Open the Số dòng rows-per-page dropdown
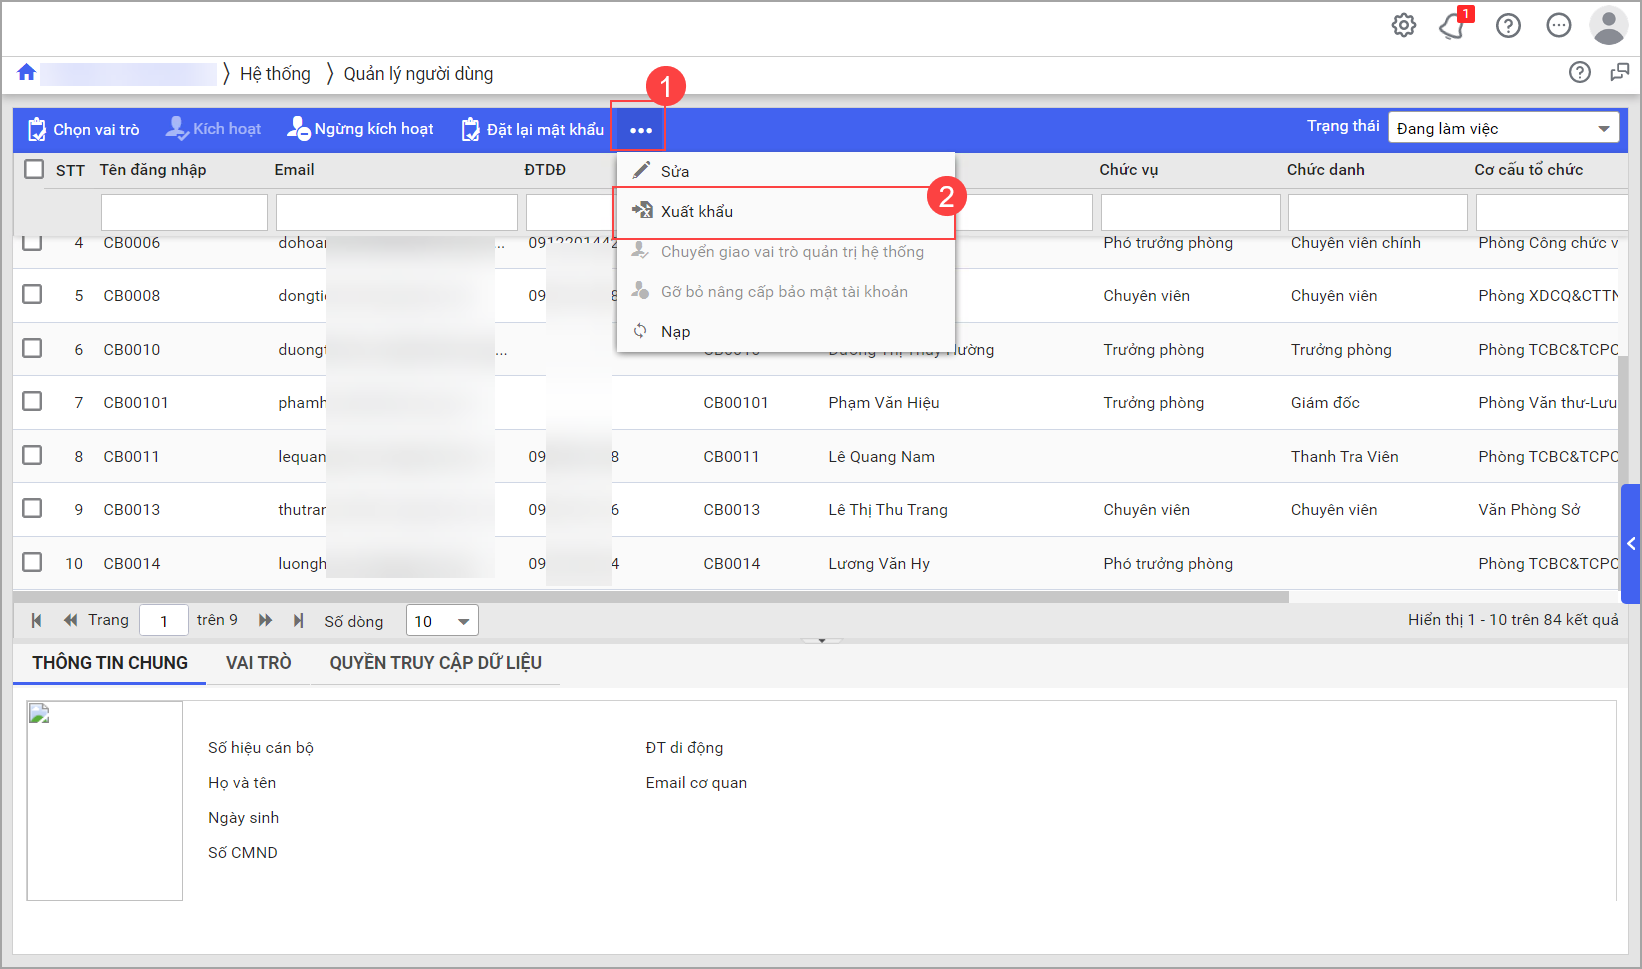The width and height of the screenshot is (1642, 969). 442,621
